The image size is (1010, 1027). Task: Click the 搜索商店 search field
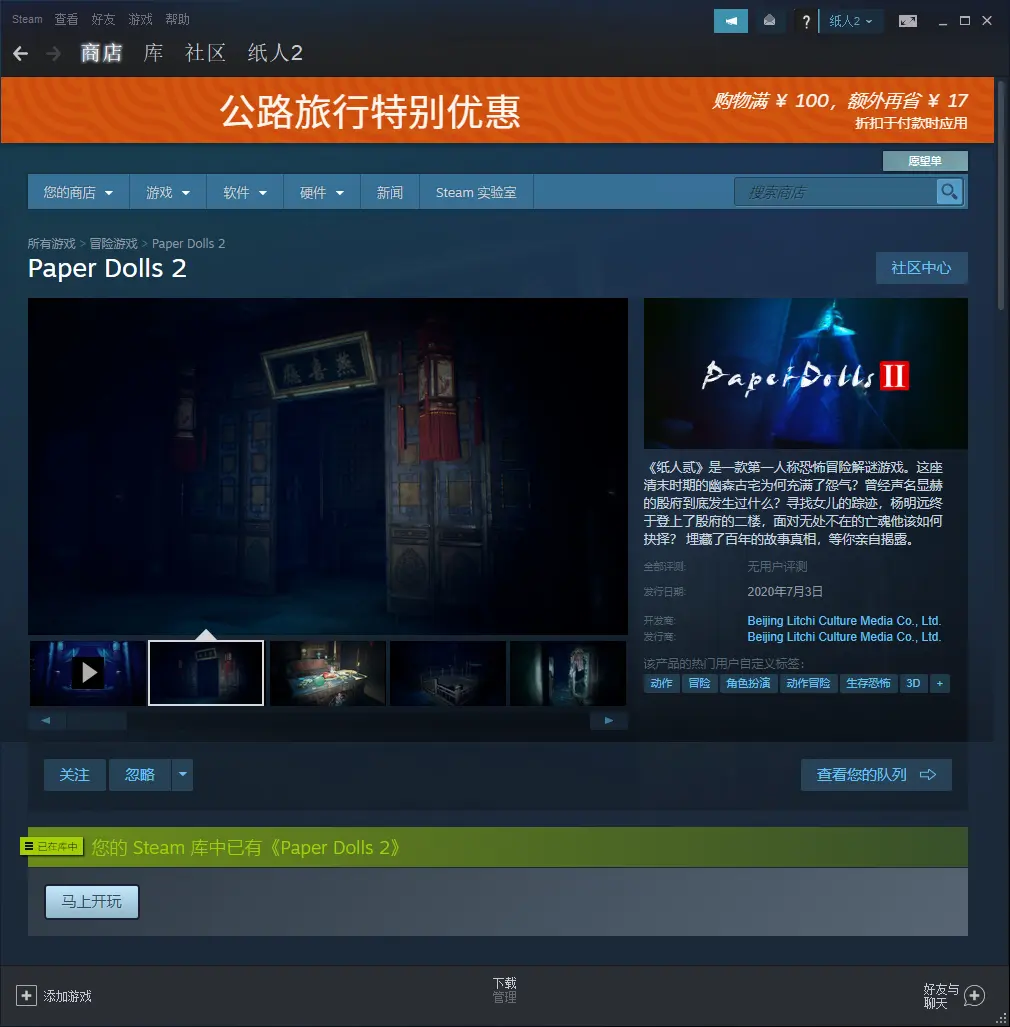point(836,192)
